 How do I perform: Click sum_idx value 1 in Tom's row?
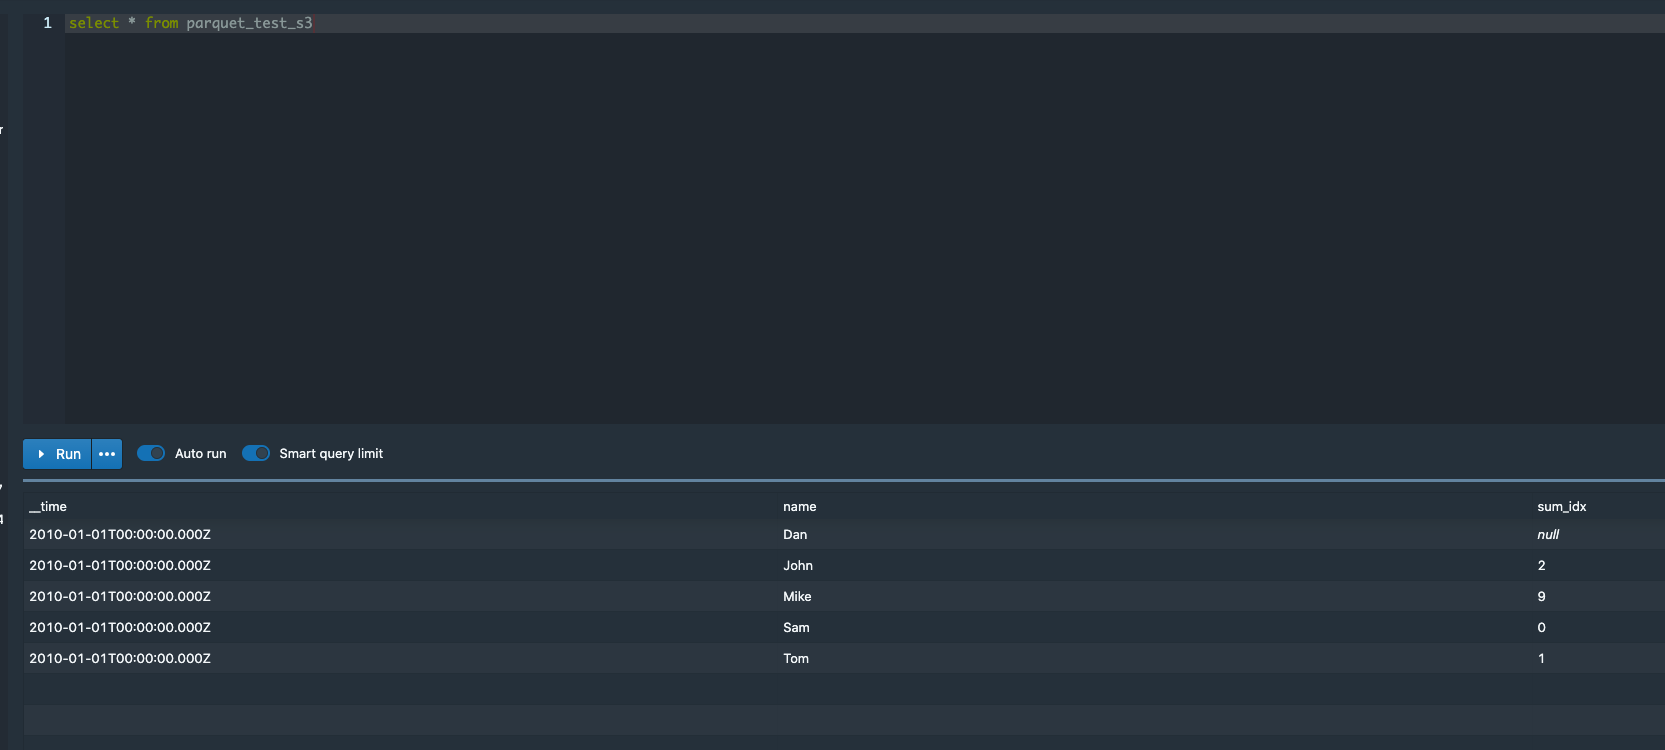click(x=1541, y=659)
